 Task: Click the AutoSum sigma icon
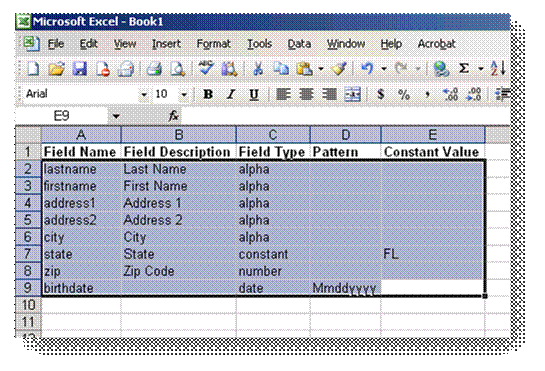click(464, 68)
